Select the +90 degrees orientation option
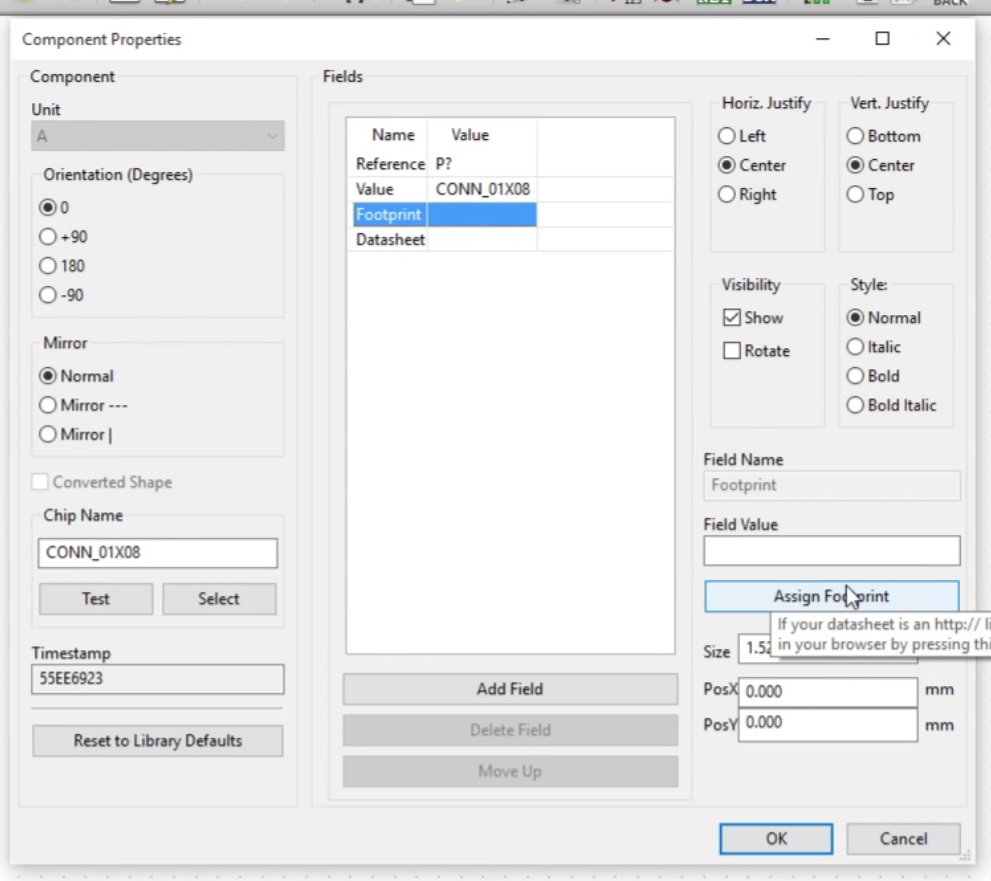Image resolution: width=991 pixels, height=881 pixels. (48, 237)
